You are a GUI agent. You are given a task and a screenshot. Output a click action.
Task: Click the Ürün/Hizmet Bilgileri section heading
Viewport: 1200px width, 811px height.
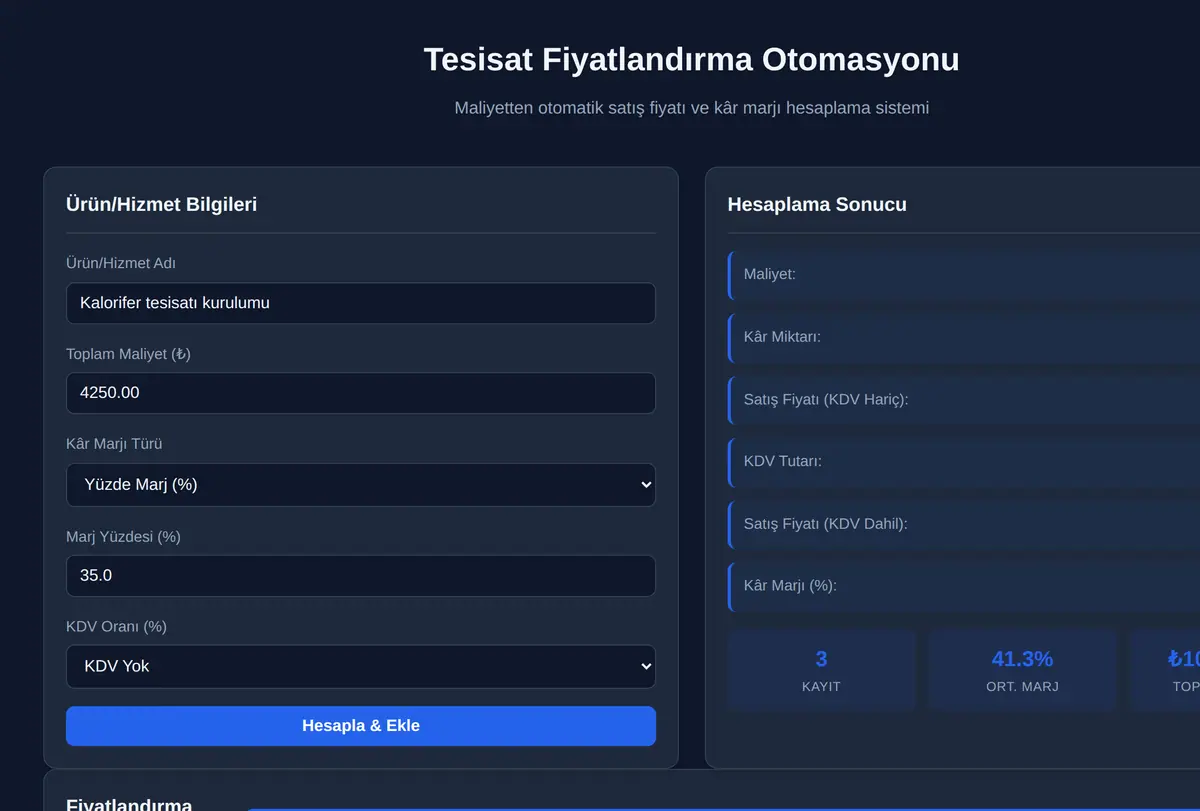click(x=162, y=205)
